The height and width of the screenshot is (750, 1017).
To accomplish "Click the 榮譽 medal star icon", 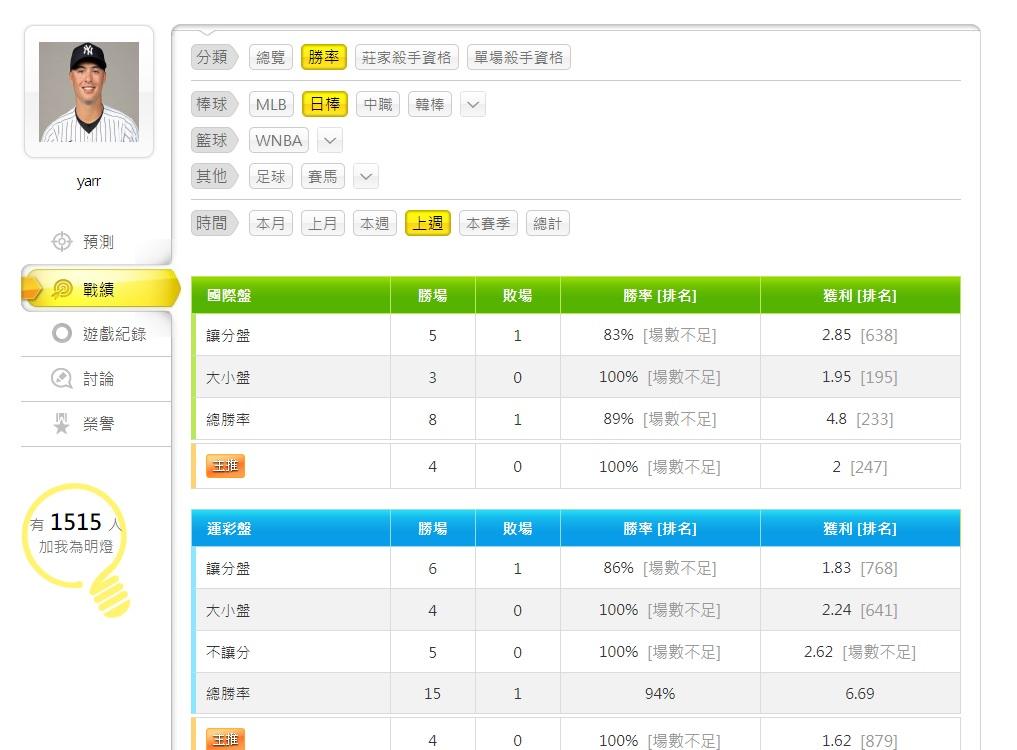I will coord(62,424).
